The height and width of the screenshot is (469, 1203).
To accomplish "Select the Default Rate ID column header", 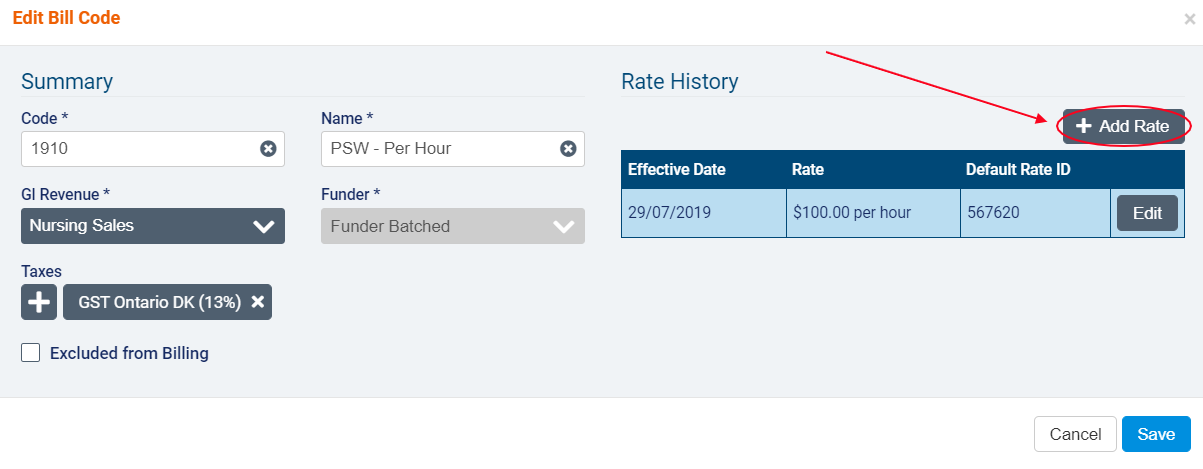I will coord(1018,170).
